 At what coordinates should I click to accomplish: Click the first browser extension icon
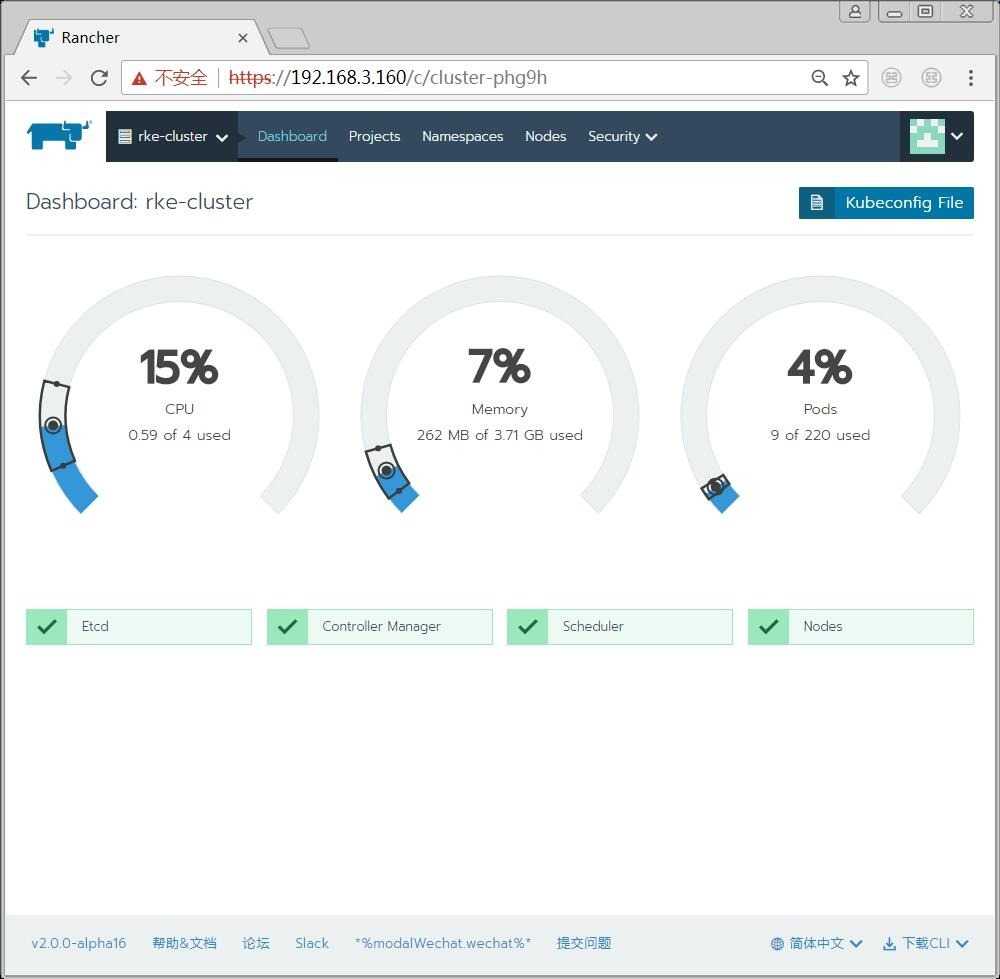tap(891, 78)
